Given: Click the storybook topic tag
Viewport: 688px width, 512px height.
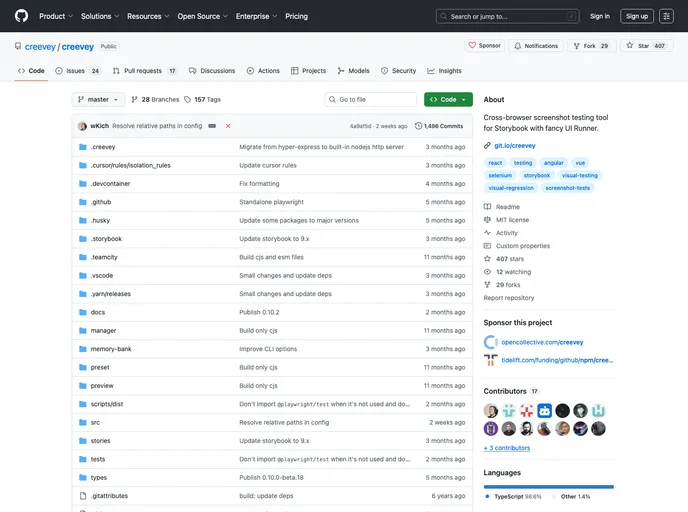Looking at the screenshot, I should coord(537,175).
